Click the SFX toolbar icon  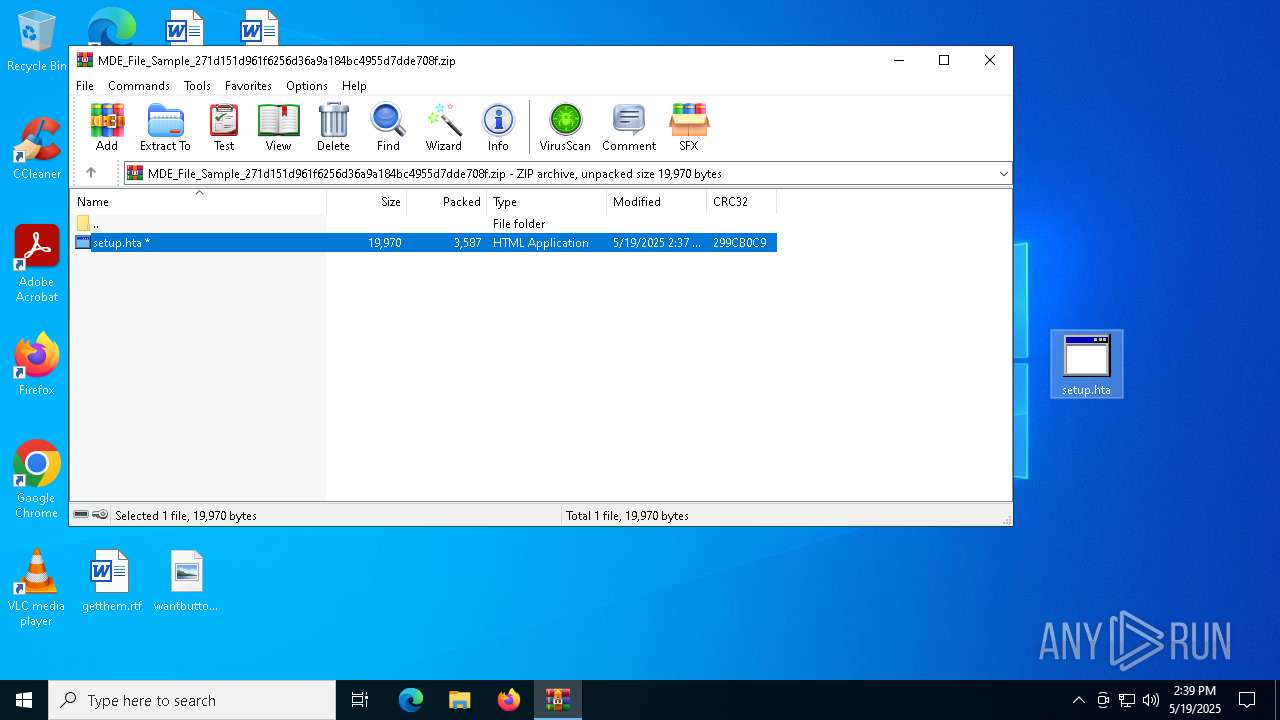(x=689, y=127)
